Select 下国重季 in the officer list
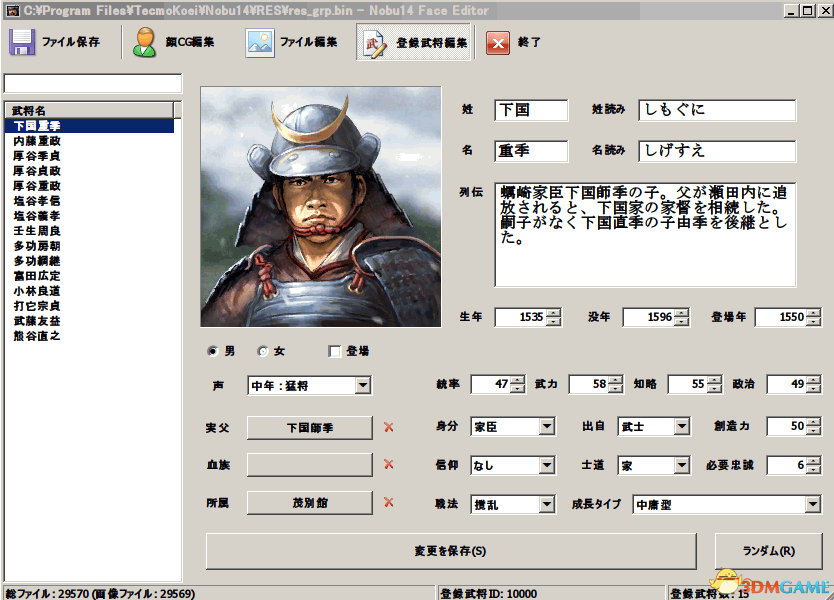834x600 pixels. pos(89,126)
